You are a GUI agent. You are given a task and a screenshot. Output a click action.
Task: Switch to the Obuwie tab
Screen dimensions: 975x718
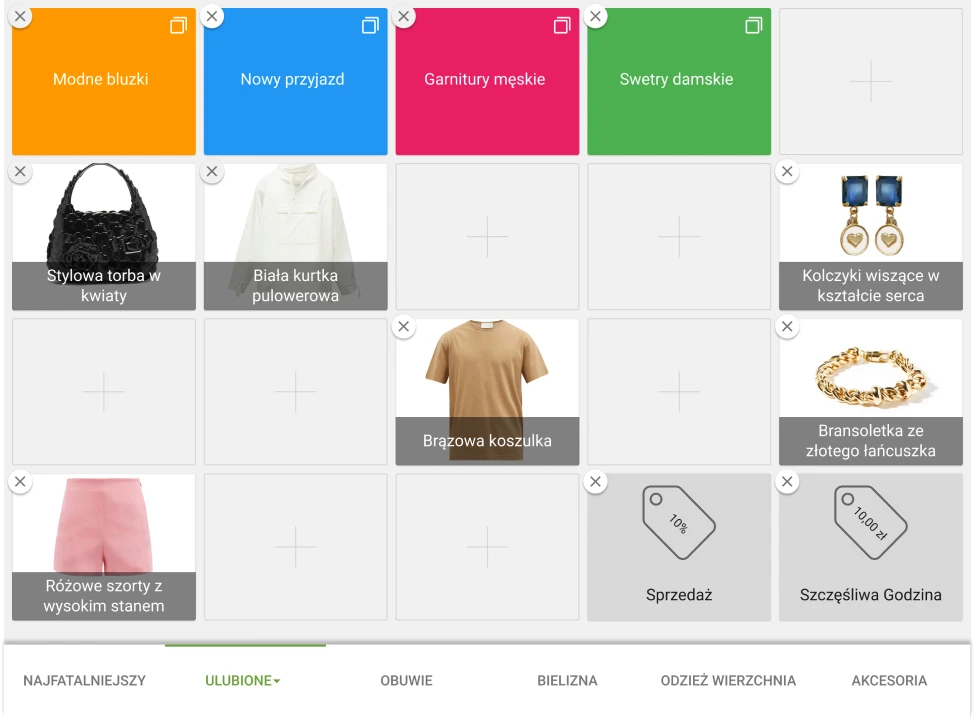click(406, 681)
